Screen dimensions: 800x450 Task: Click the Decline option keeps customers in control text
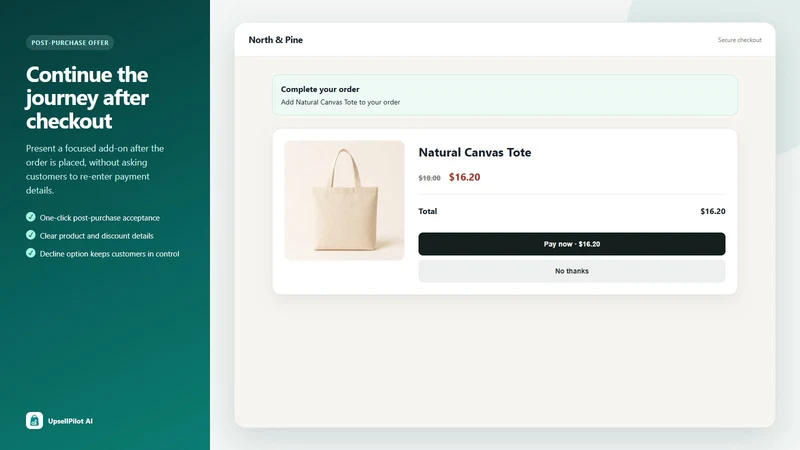pos(109,254)
